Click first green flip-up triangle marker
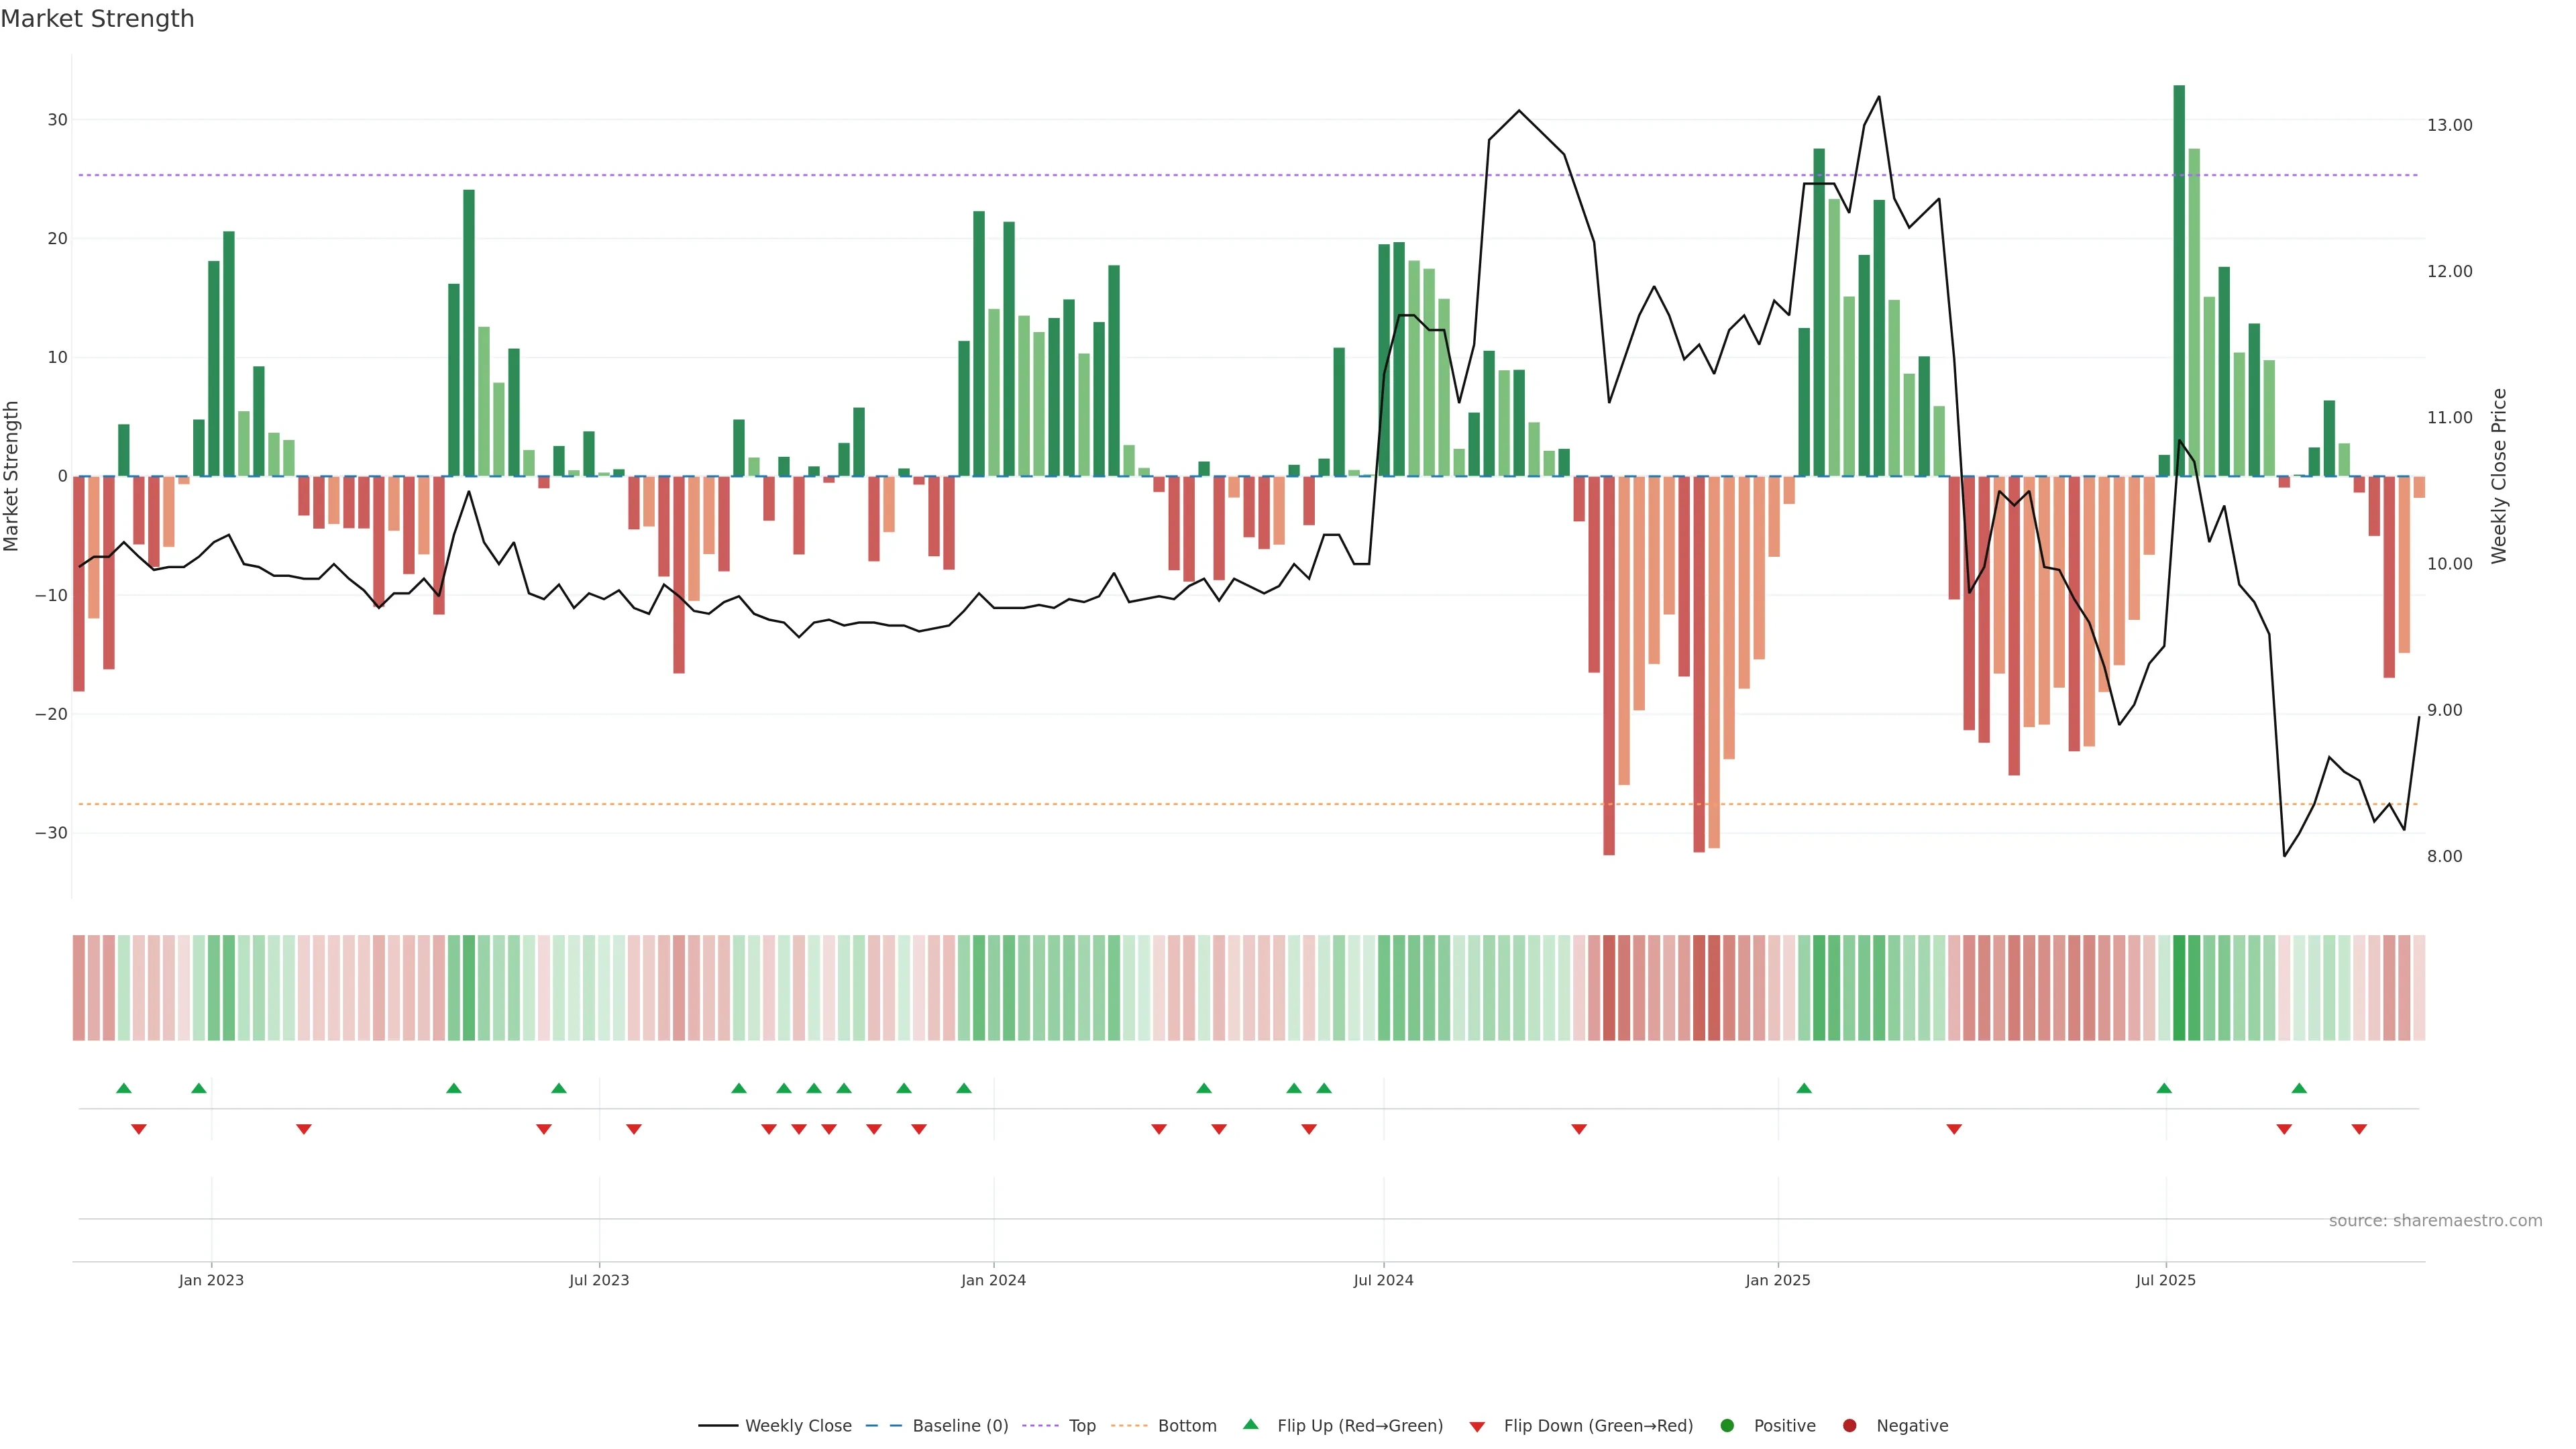This screenshot has height=1449, width=2576. pyautogui.click(x=124, y=1088)
